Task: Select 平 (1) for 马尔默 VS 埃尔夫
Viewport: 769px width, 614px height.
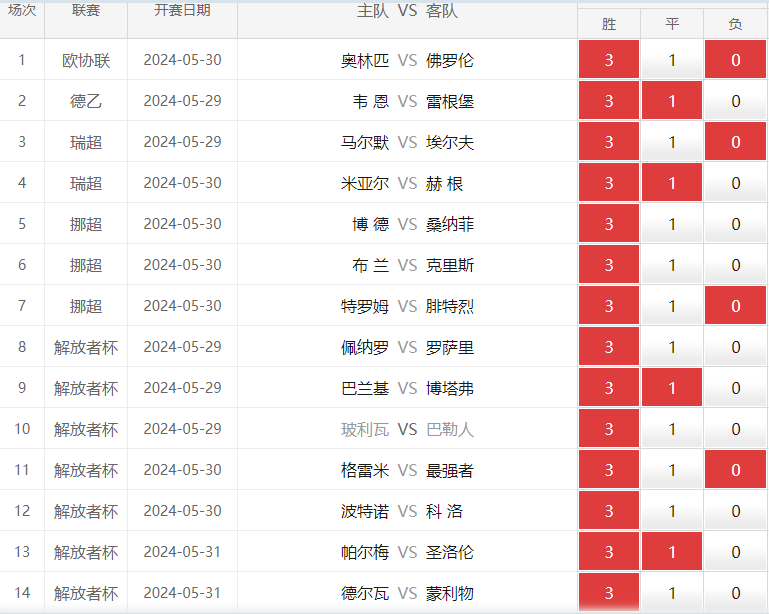Action: pos(672,142)
